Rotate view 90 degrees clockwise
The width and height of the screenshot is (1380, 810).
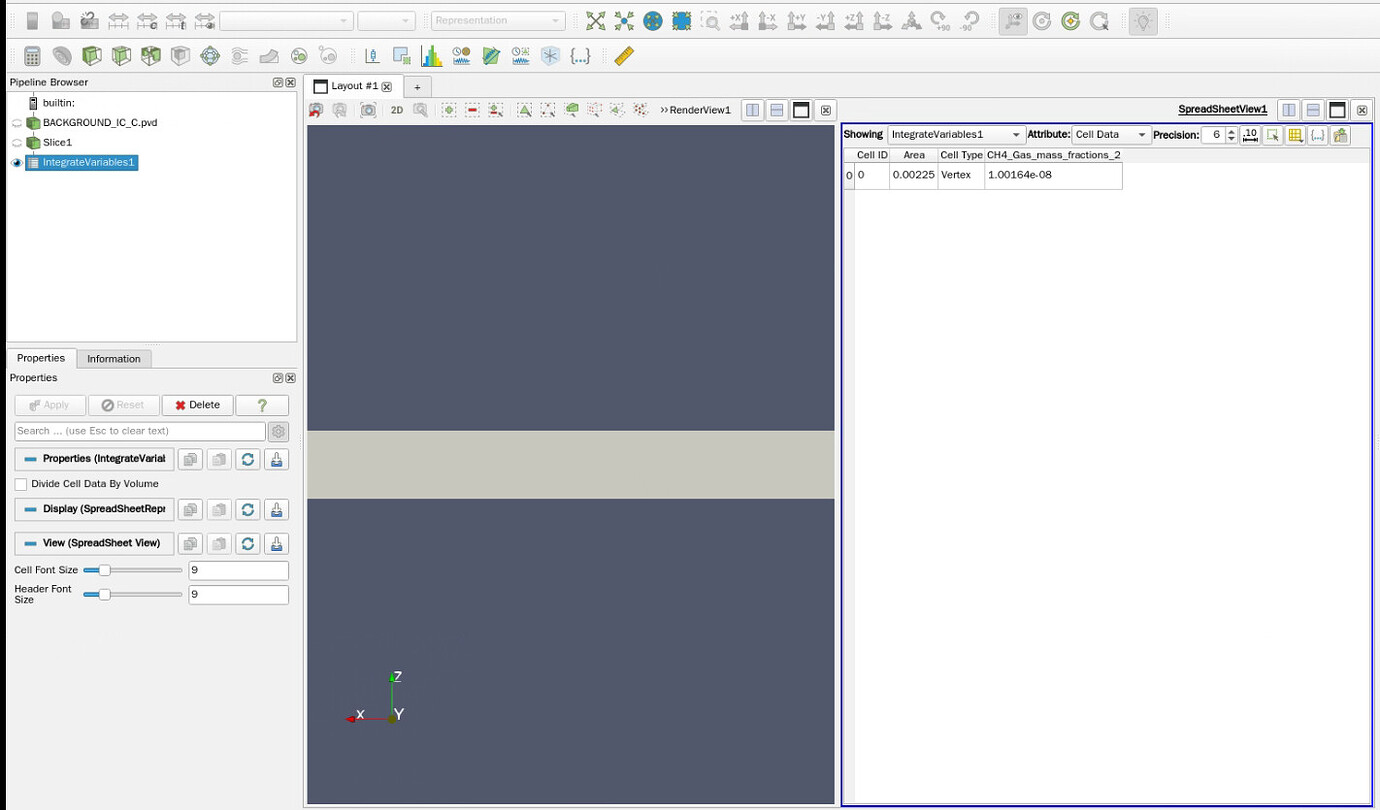pyautogui.click(x=940, y=20)
